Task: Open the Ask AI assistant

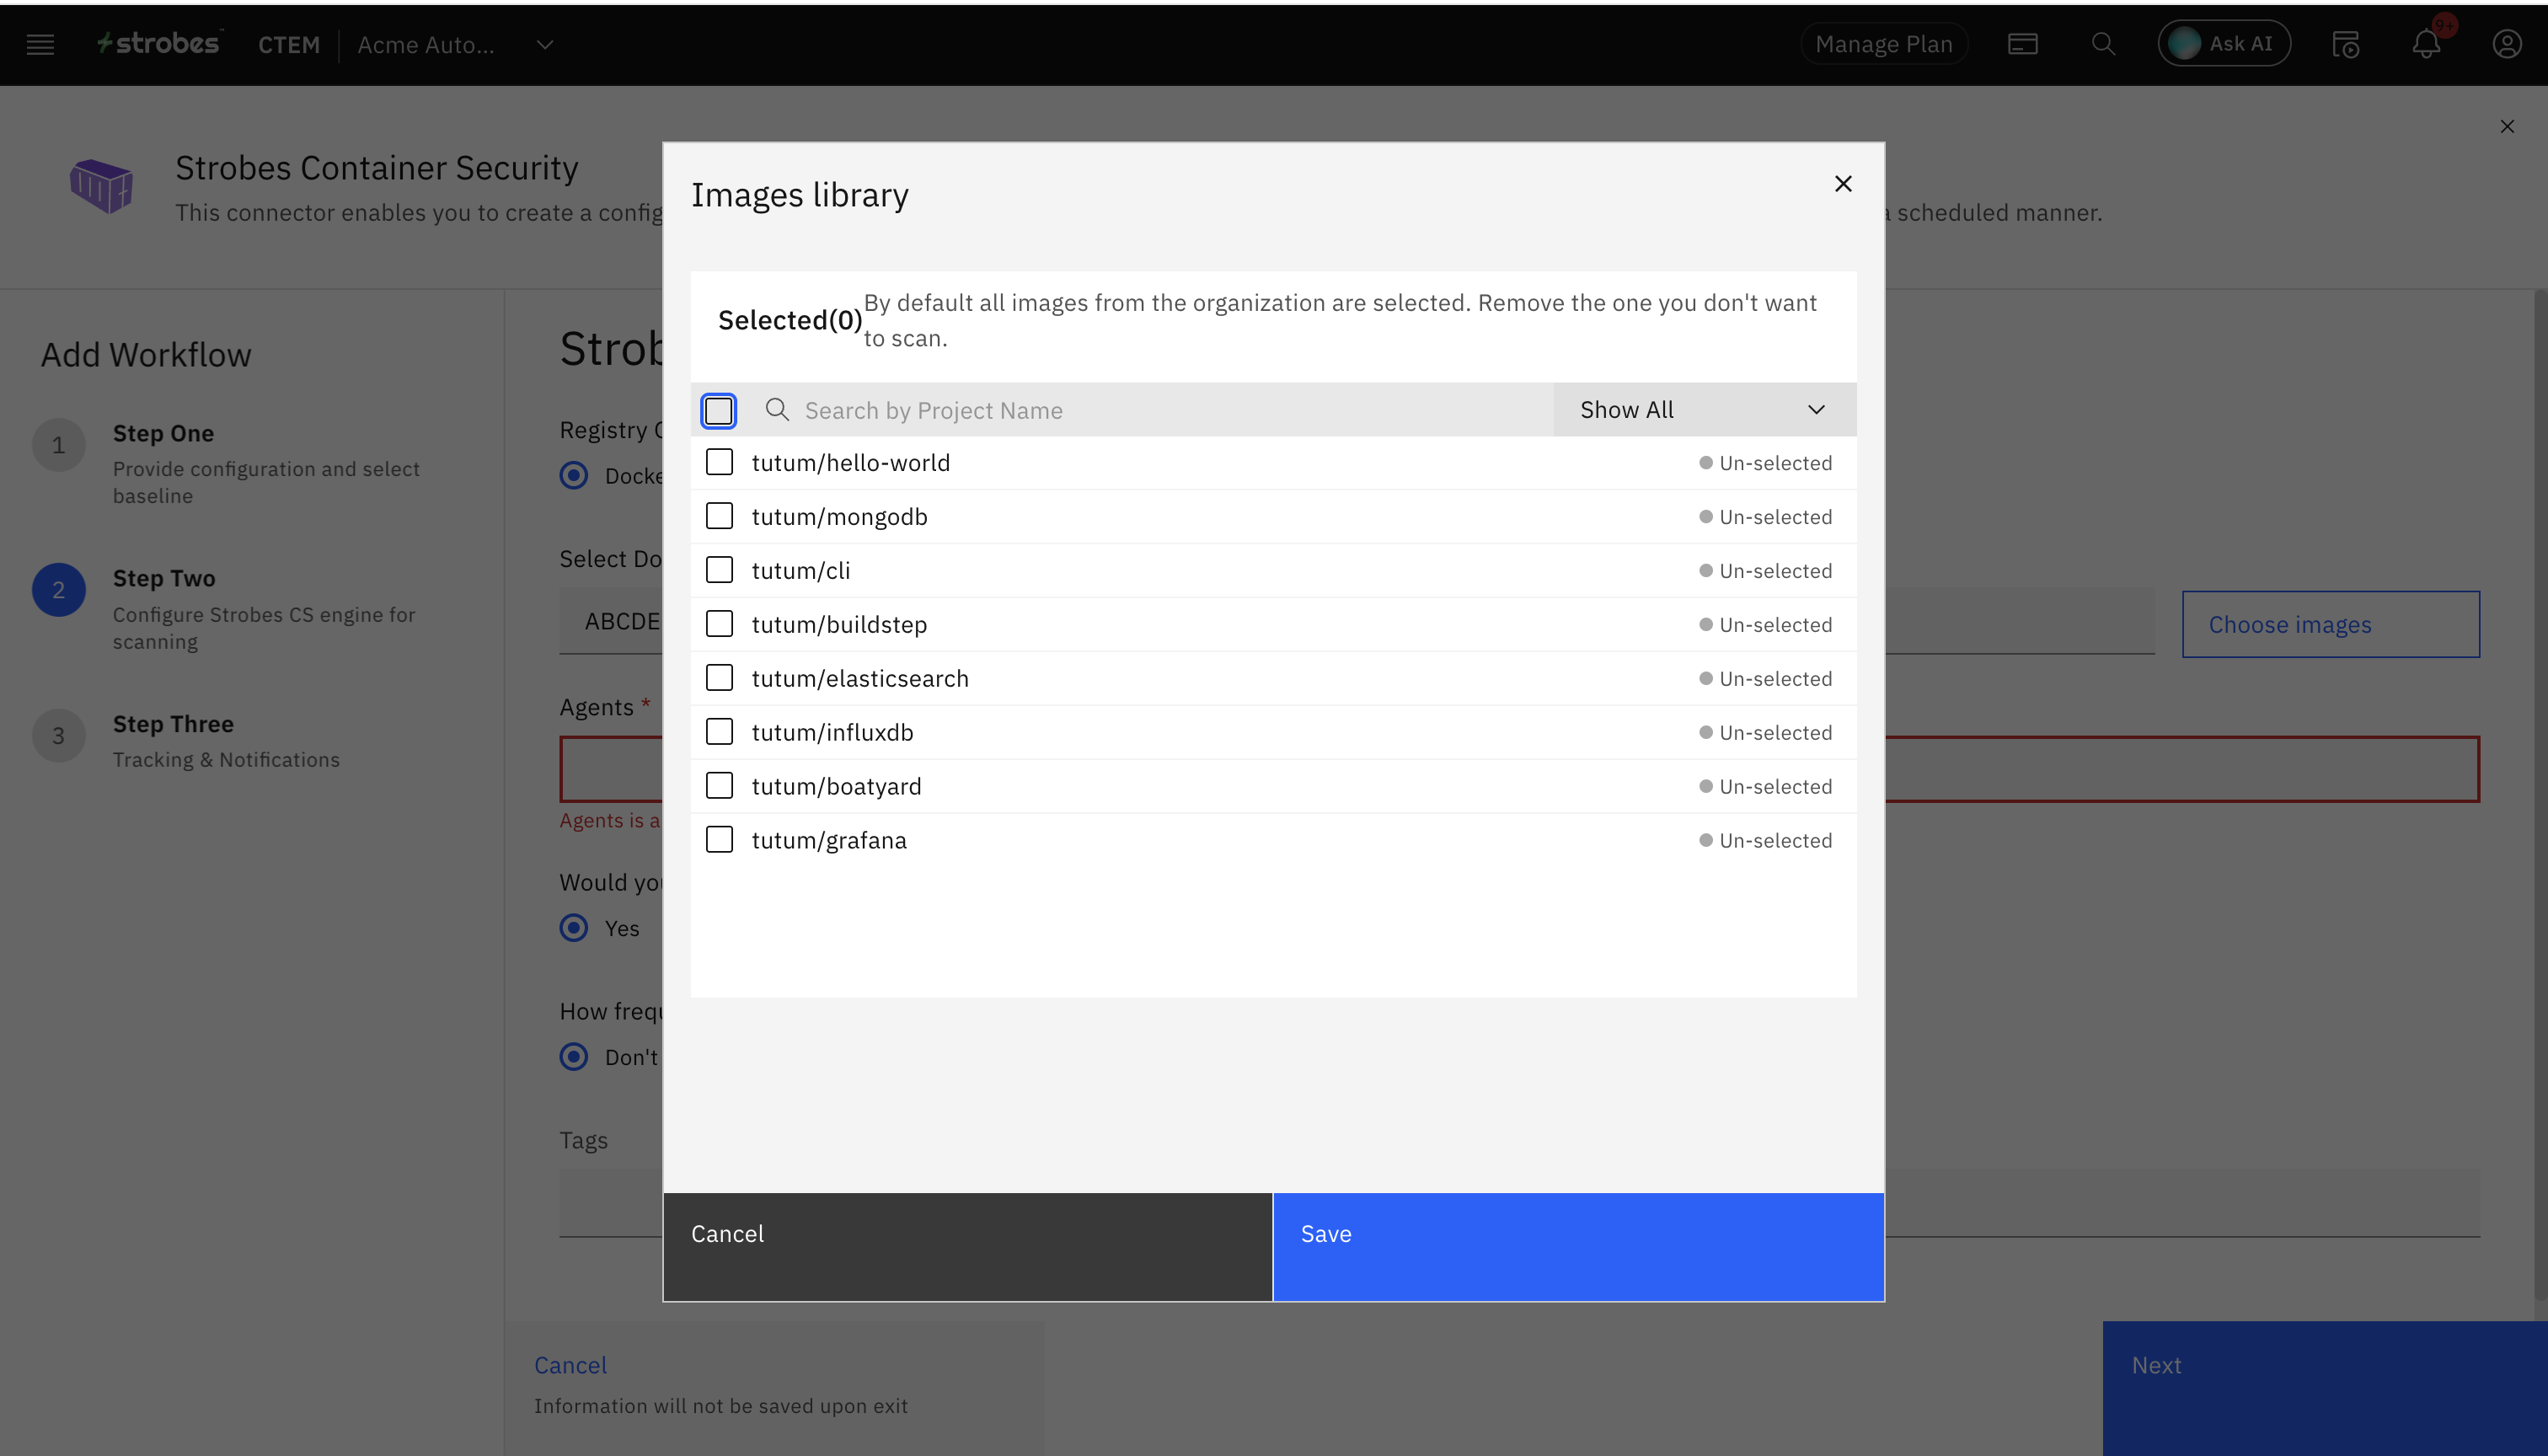Action: tap(2223, 44)
